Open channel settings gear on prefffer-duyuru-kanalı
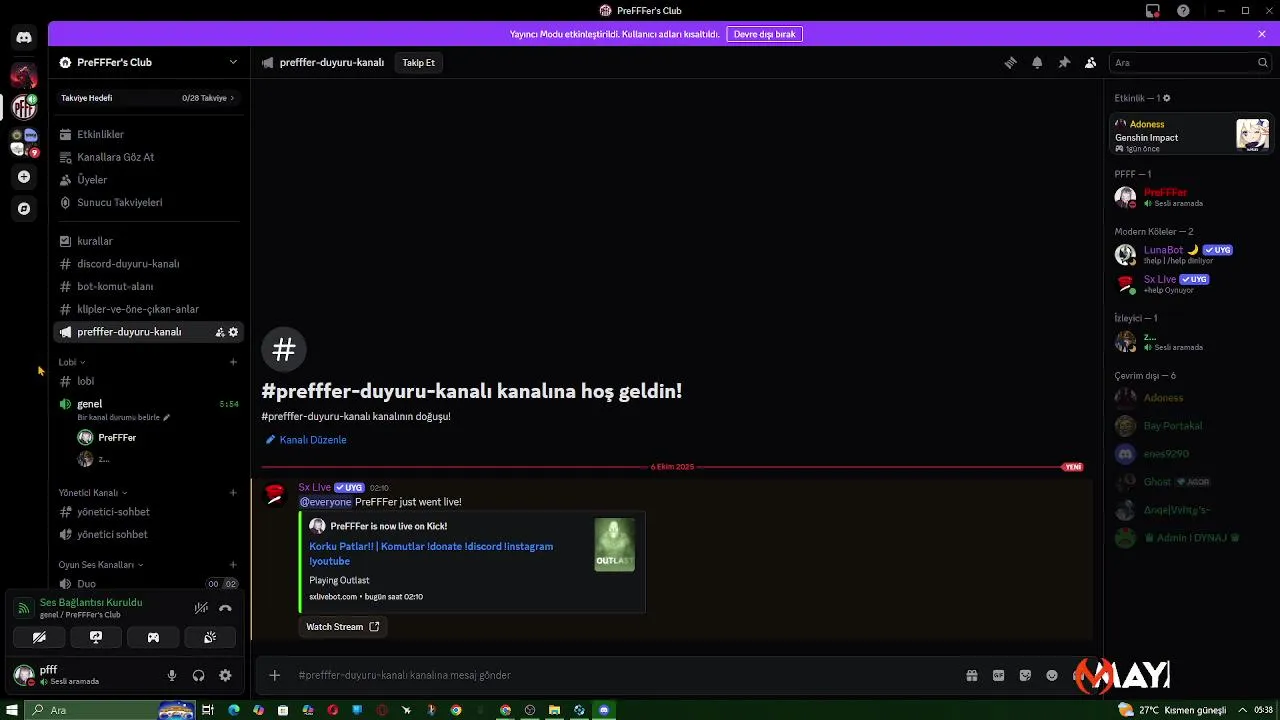The width and height of the screenshot is (1280, 720). (x=234, y=332)
